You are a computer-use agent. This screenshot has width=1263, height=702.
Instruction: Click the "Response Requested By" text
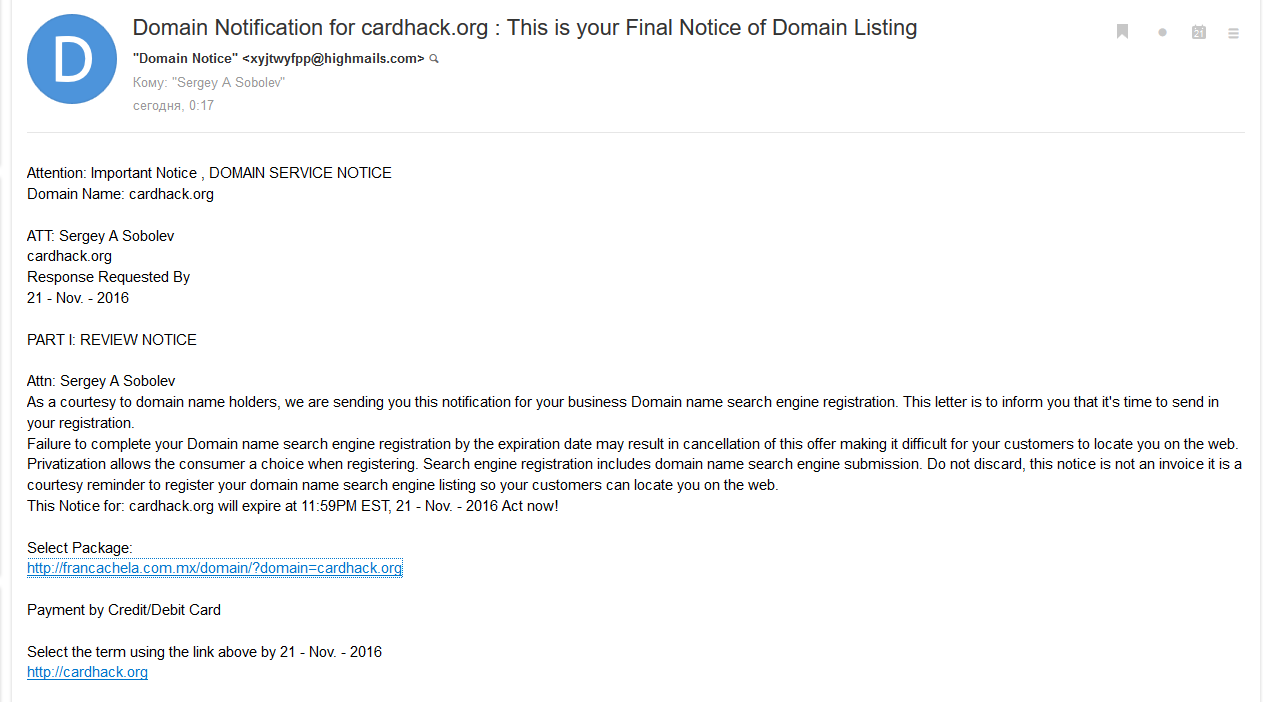[x=108, y=277]
